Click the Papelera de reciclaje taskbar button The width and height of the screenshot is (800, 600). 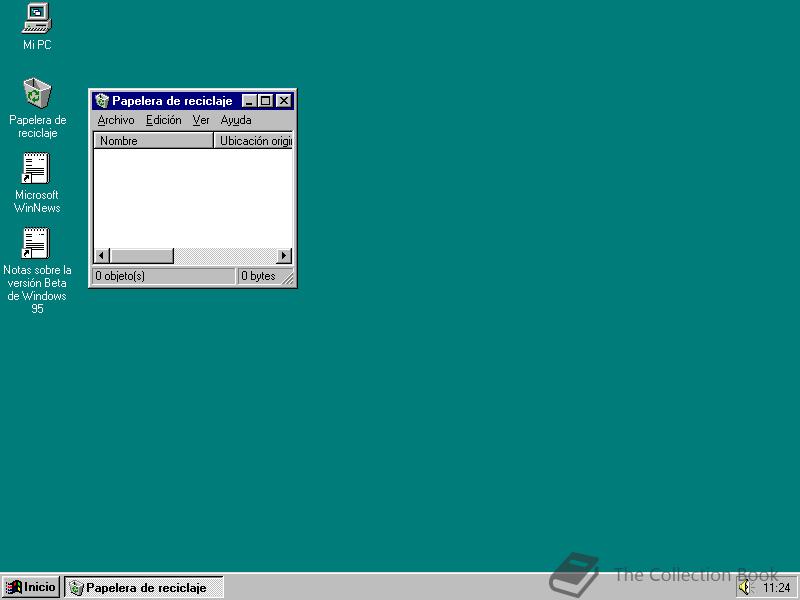coord(144,588)
